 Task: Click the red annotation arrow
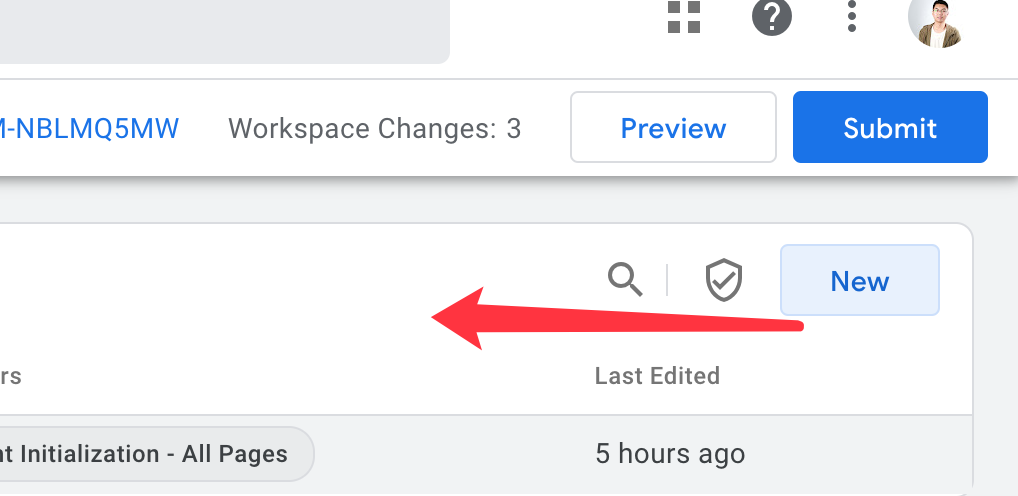[x=617, y=319]
